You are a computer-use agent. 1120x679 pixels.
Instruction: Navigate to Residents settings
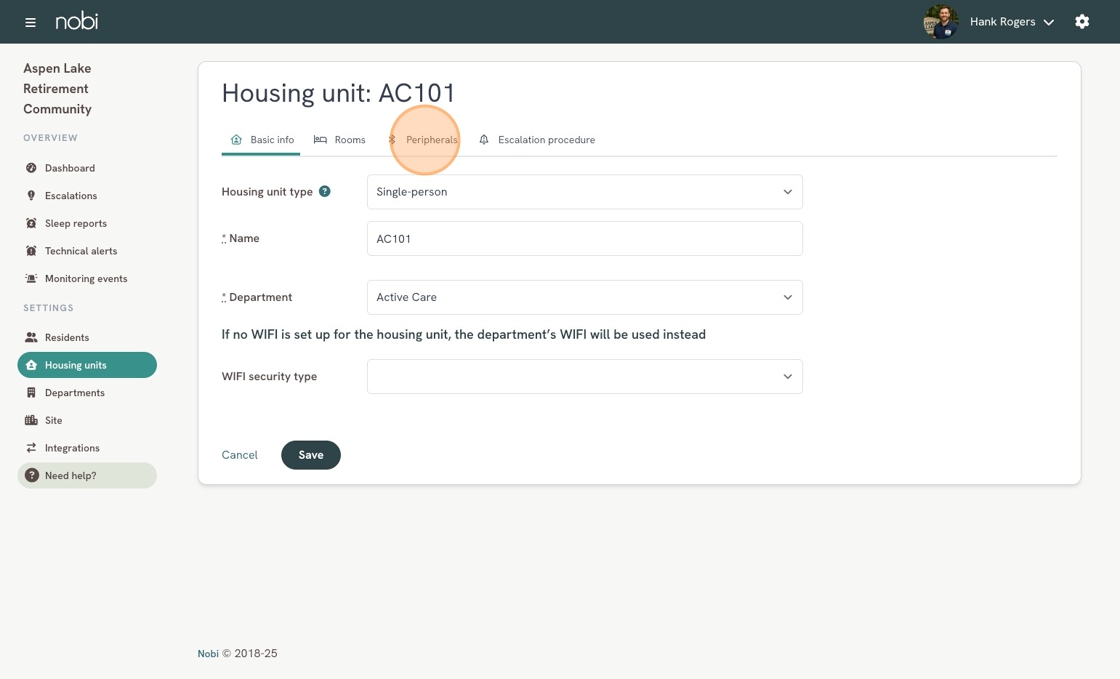[x=66, y=338]
